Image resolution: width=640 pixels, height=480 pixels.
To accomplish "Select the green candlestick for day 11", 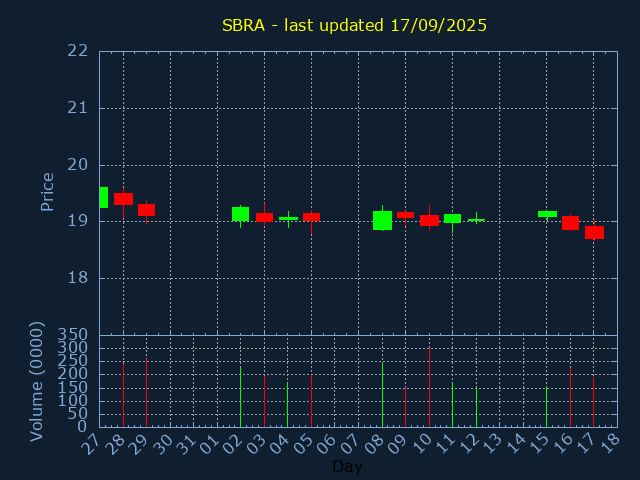I will [452, 218].
